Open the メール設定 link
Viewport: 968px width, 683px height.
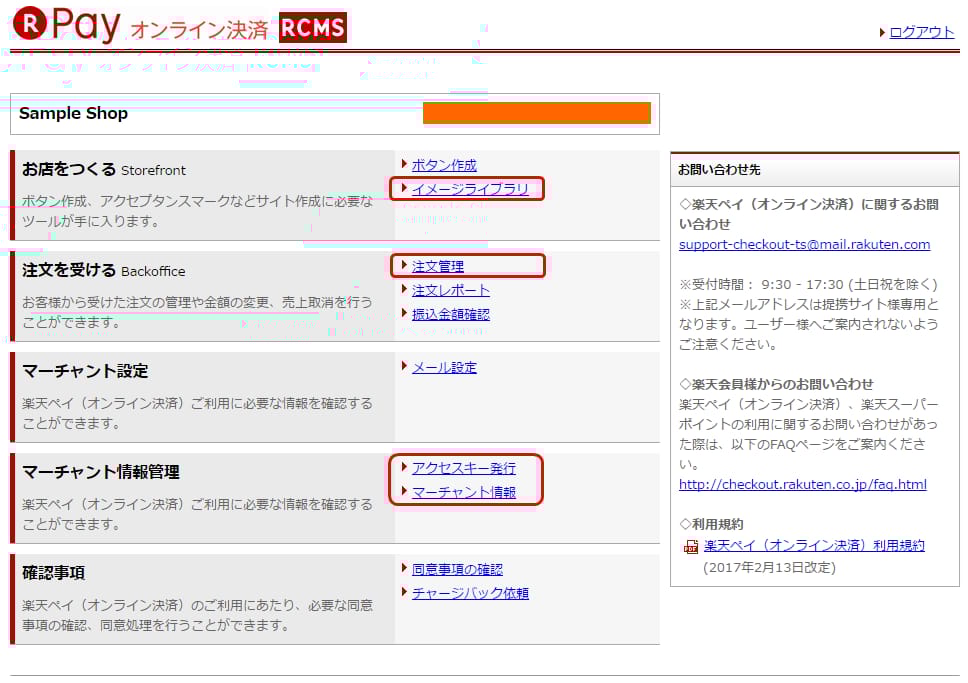[x=444, y=367]
